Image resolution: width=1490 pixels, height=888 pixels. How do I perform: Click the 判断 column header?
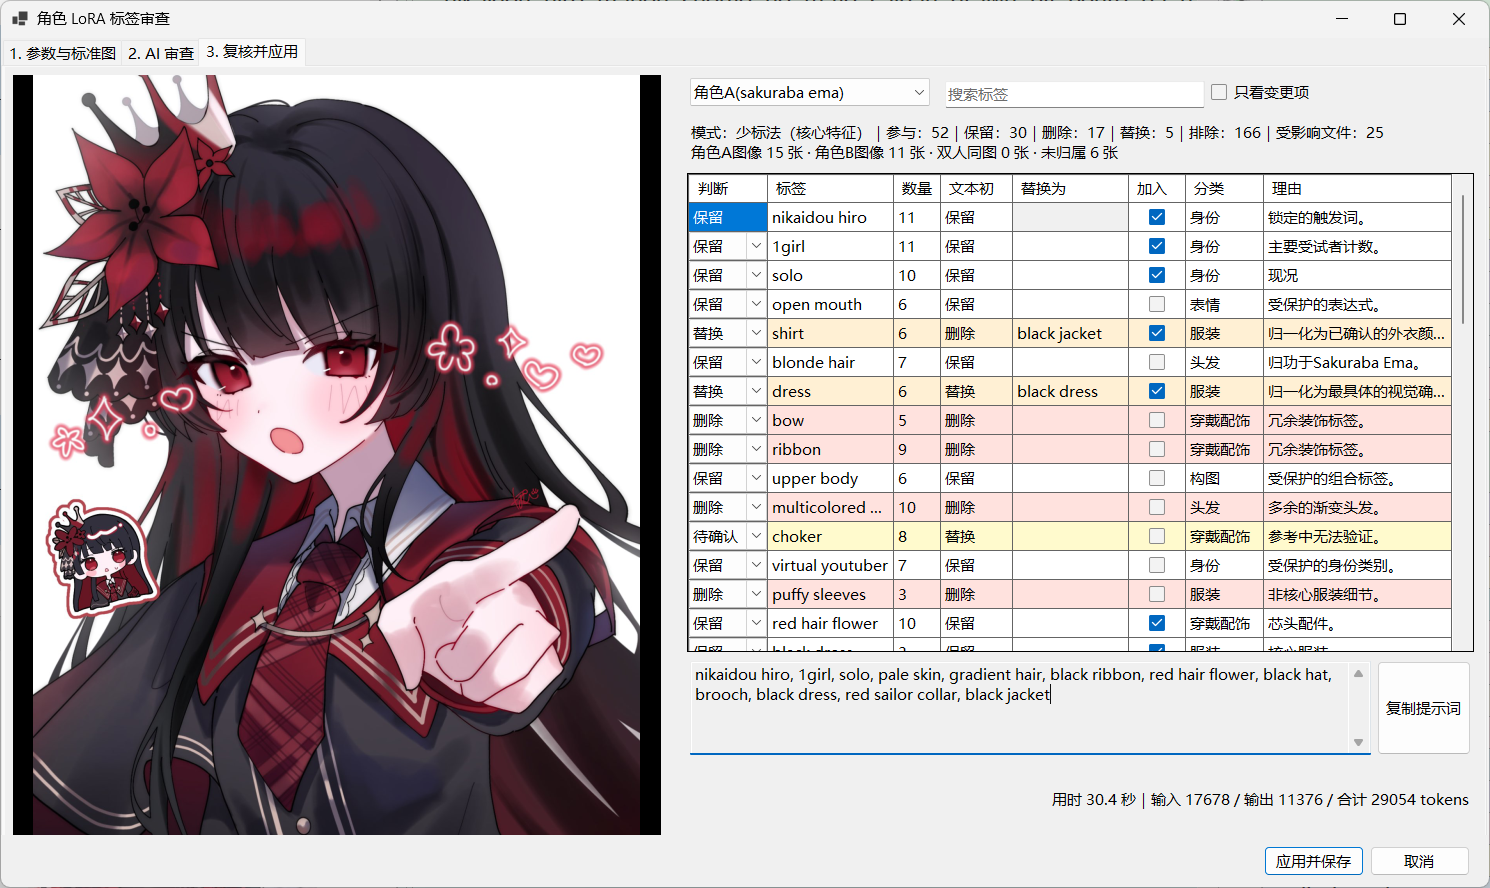pos(728,188)
